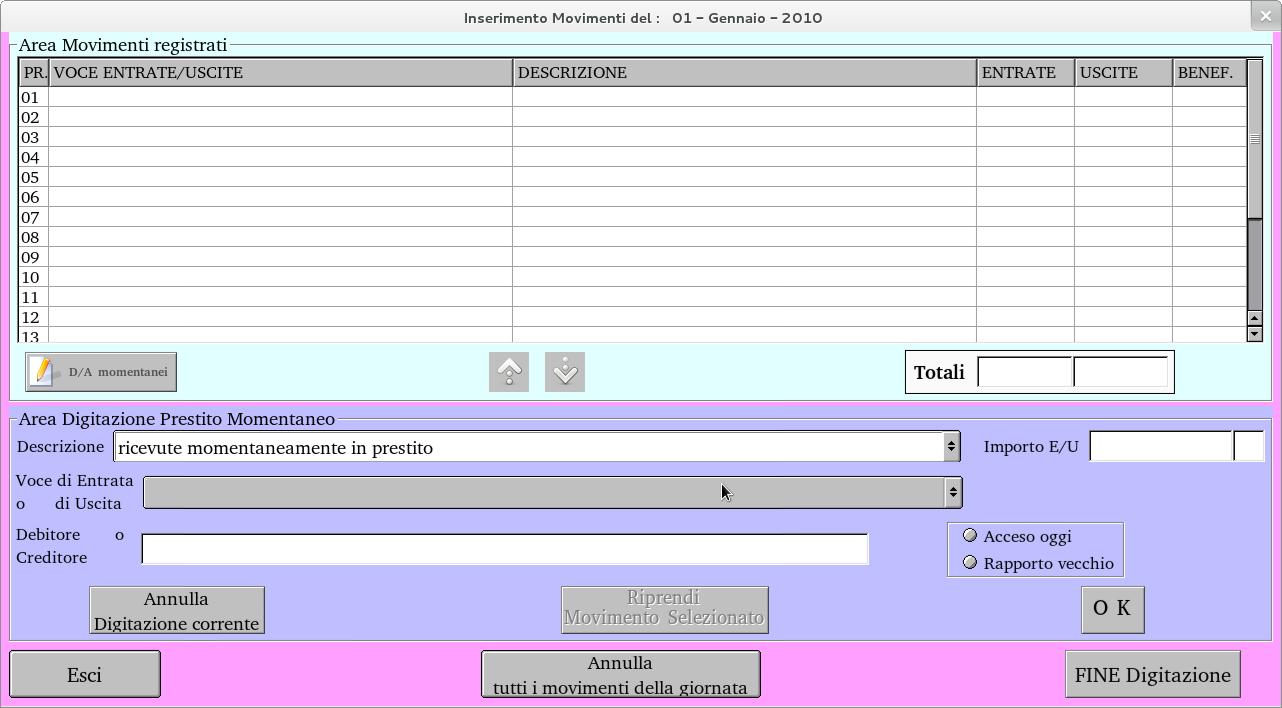Open the Descrizione dropdown list
1282x708 pixels.
951,447
